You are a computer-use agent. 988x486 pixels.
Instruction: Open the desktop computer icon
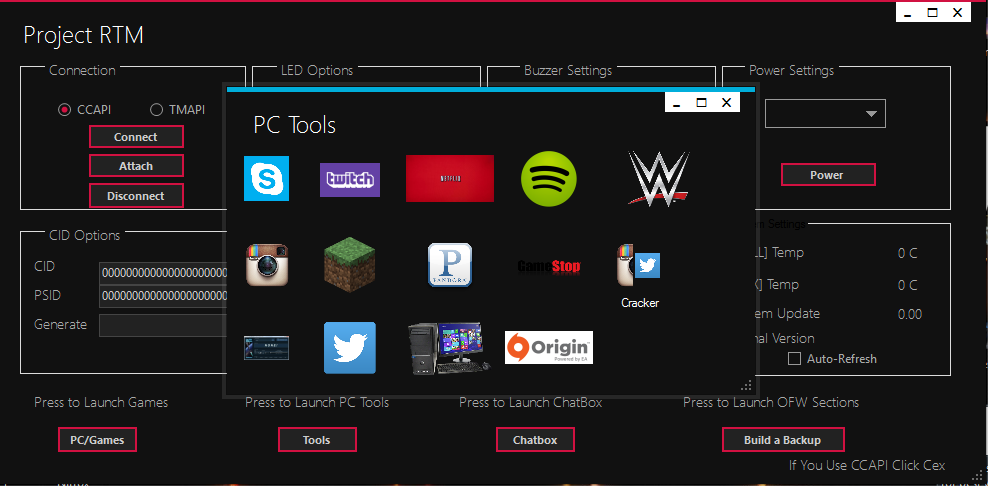[x=449, y=349]
